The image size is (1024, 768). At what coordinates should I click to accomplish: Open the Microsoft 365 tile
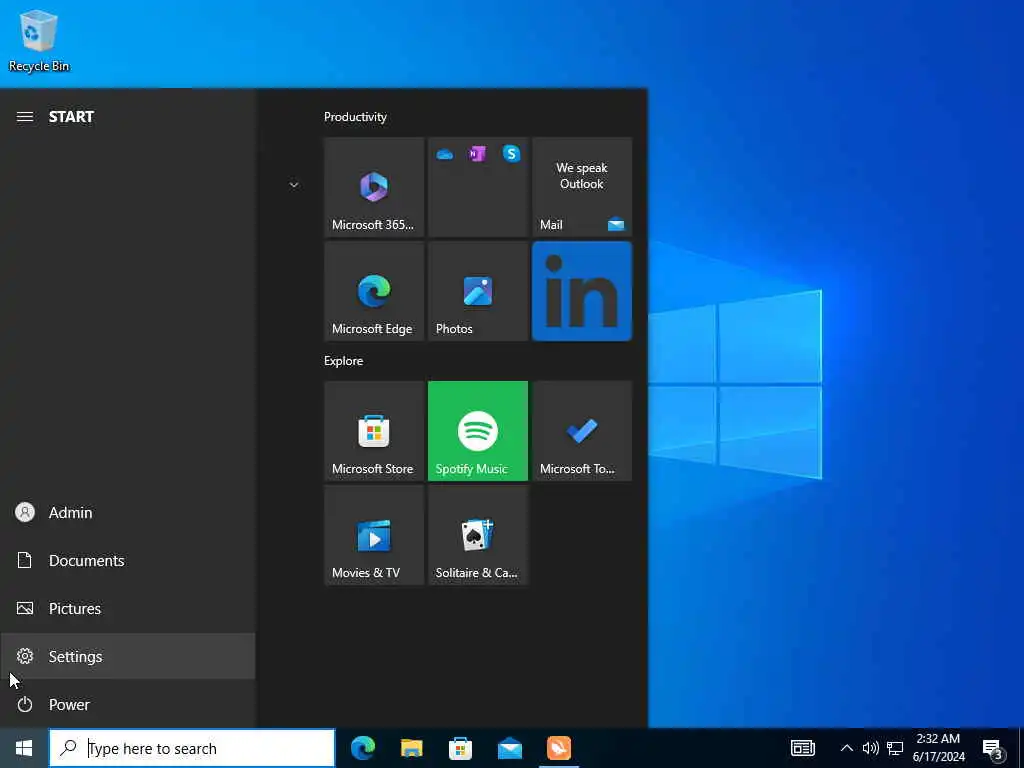pos(374,187)
